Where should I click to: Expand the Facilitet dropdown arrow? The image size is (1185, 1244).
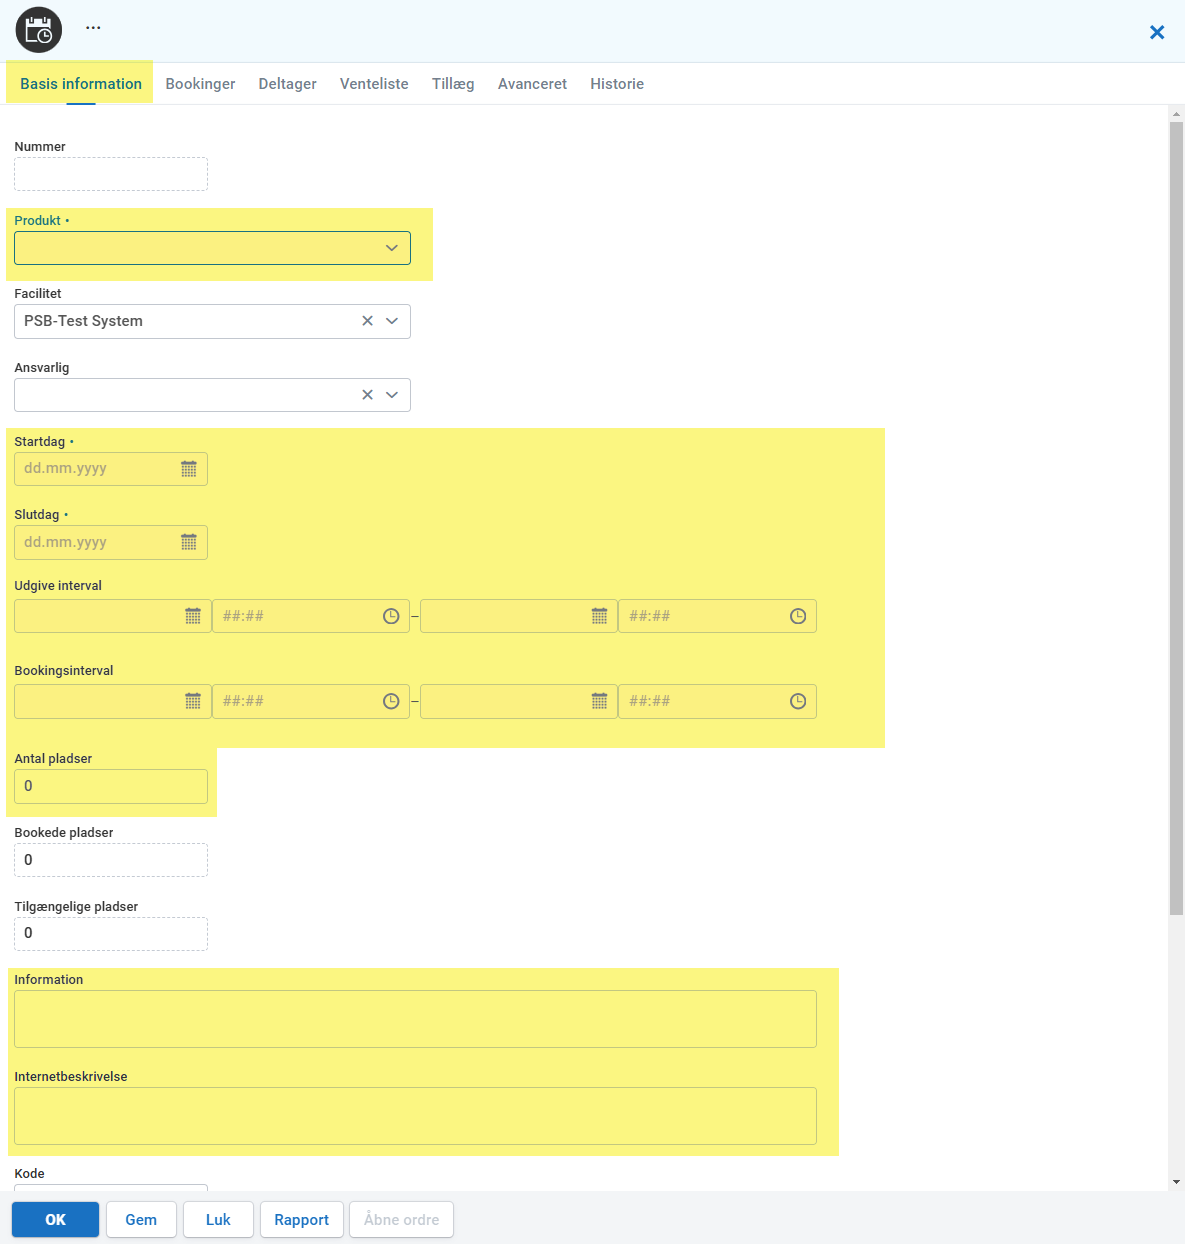point(392,321)
